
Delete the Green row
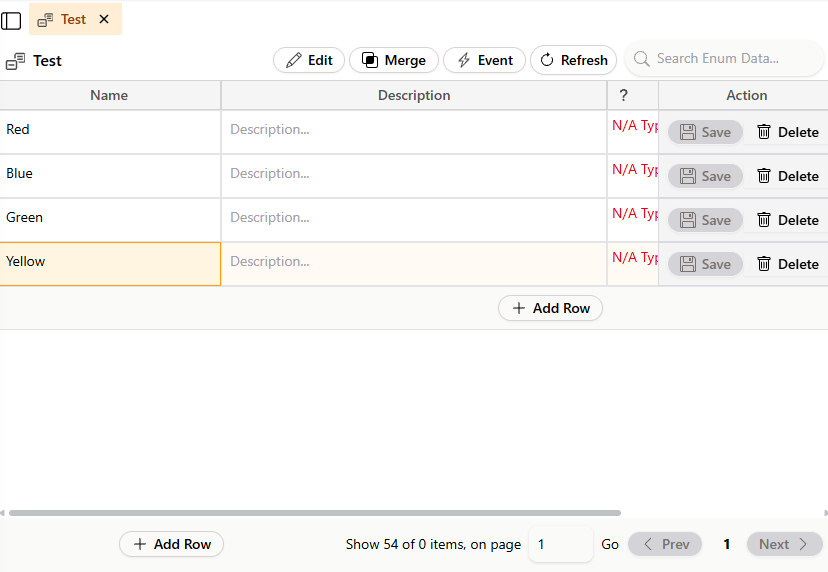(x=788, y=220)
